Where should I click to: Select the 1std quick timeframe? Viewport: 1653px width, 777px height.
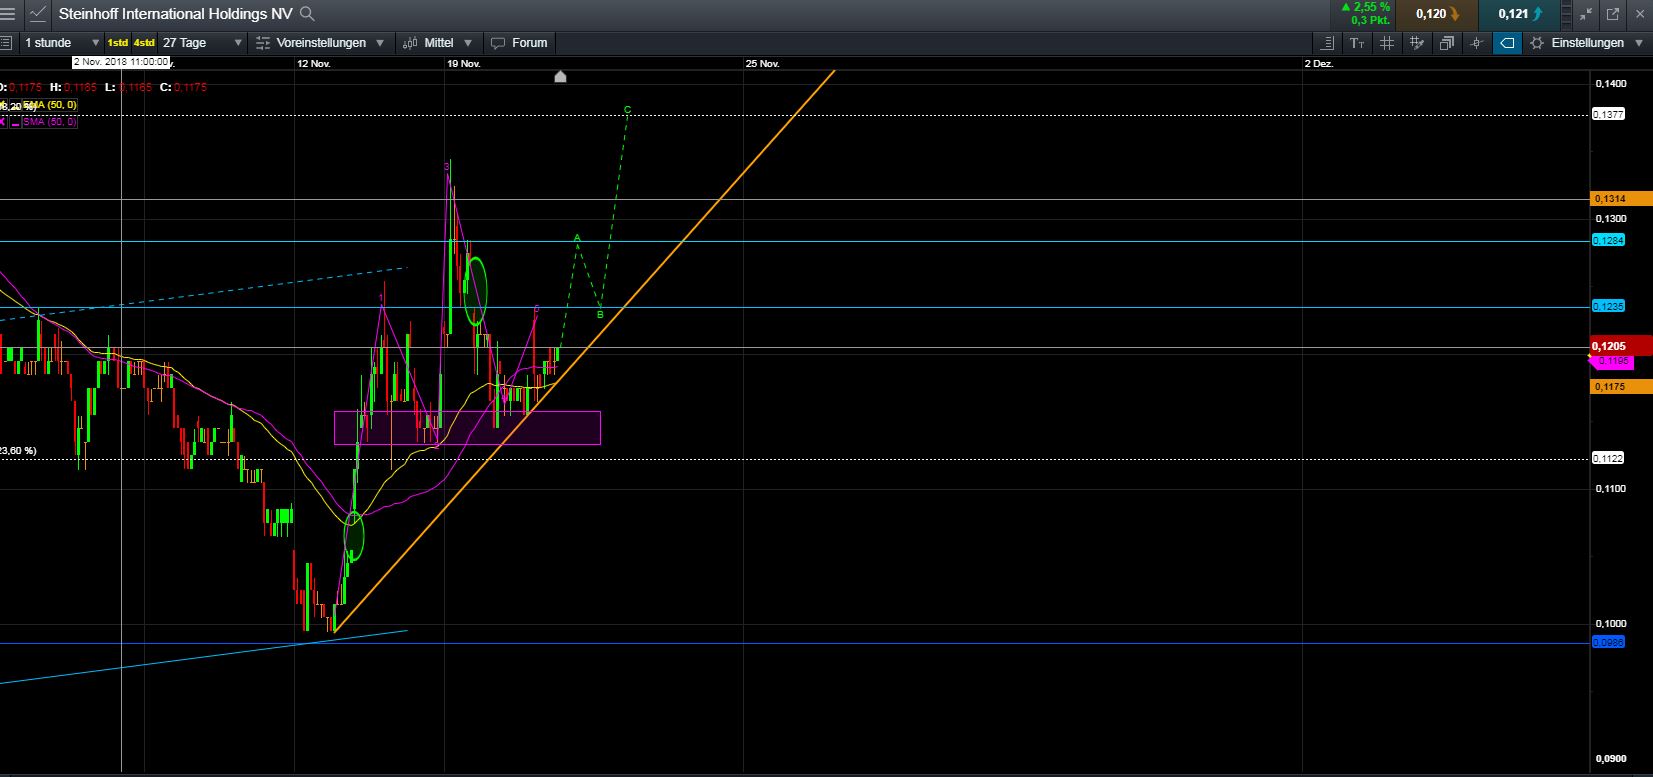[118, 43]
